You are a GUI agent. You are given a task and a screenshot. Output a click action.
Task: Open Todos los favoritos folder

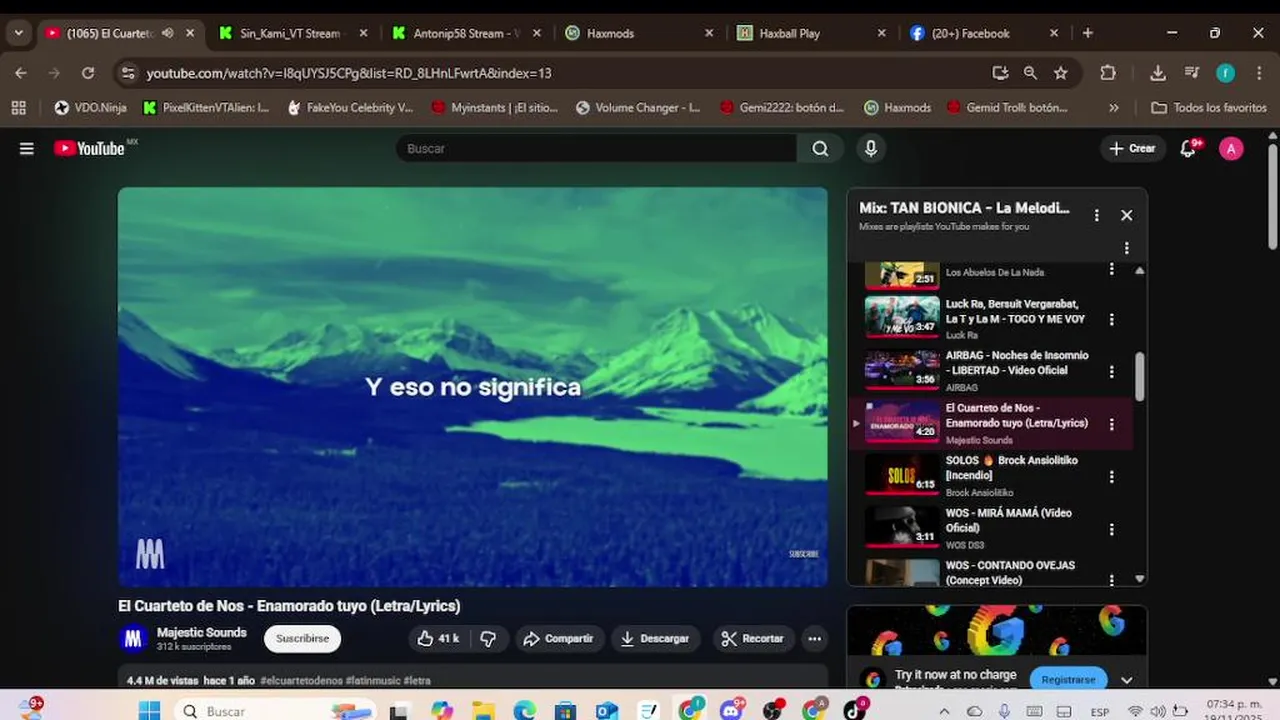click(1209, 107)
